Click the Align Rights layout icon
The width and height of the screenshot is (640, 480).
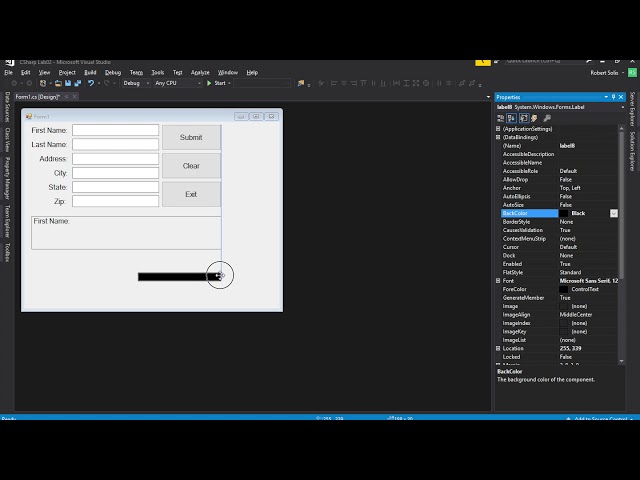[353, 83]
